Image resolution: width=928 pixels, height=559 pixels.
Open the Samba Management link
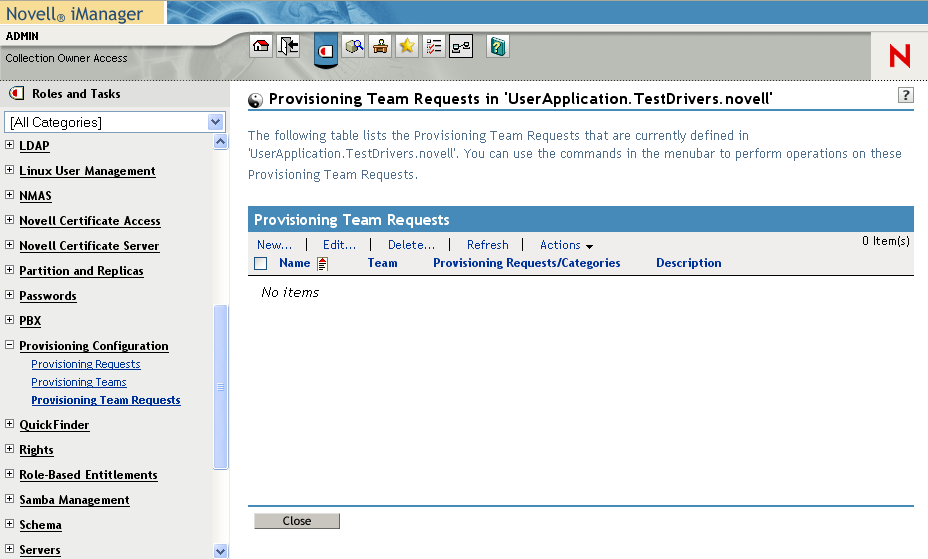(x=75, y=500)
